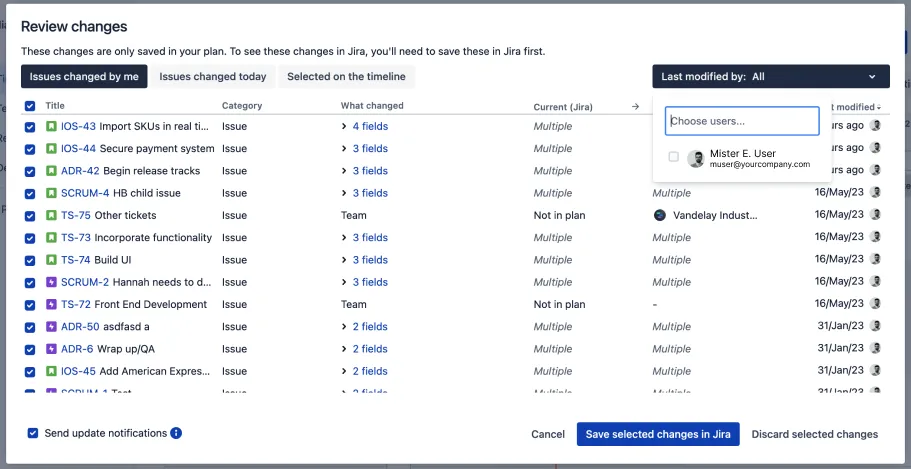
Task: Select the Issues changed by me filter
Action: pyautogui.click(x=84, y=76)
